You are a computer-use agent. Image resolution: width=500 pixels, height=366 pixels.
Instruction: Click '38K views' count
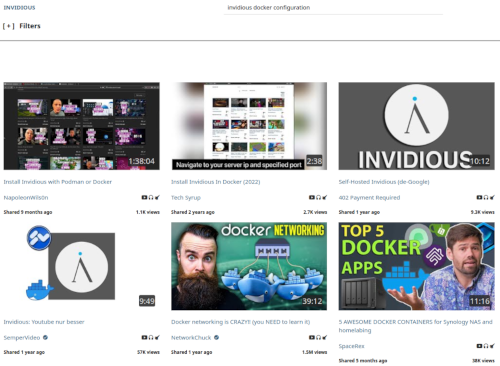click(x=483, y=361)
